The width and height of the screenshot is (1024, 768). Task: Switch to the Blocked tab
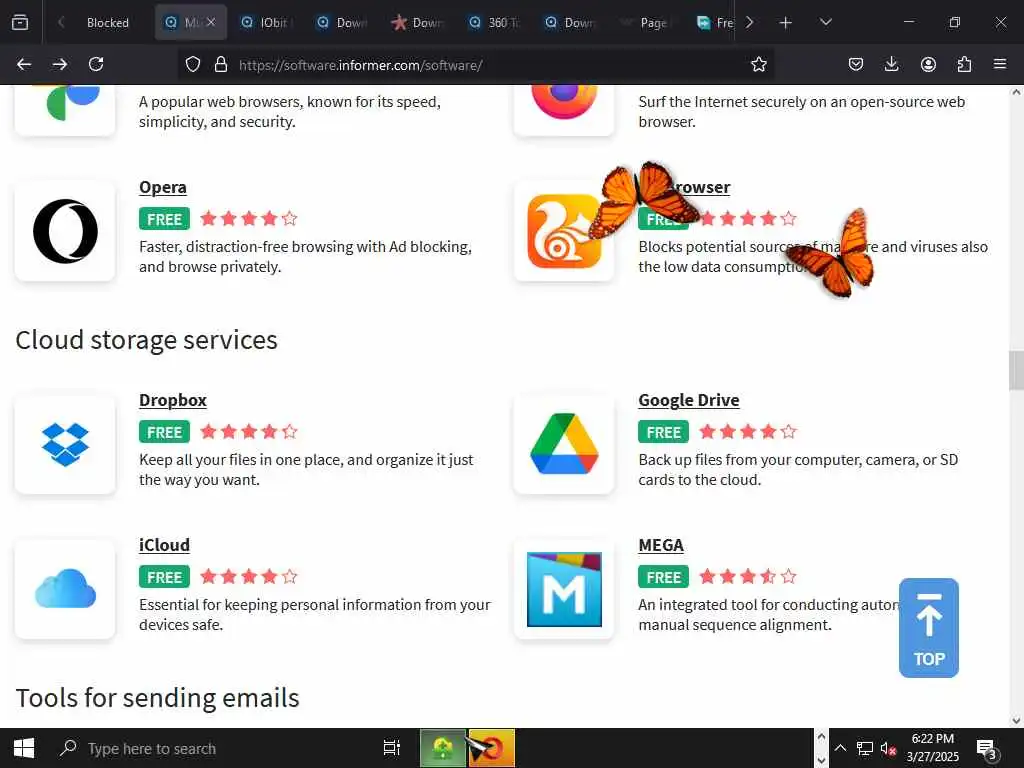point(108,23)
